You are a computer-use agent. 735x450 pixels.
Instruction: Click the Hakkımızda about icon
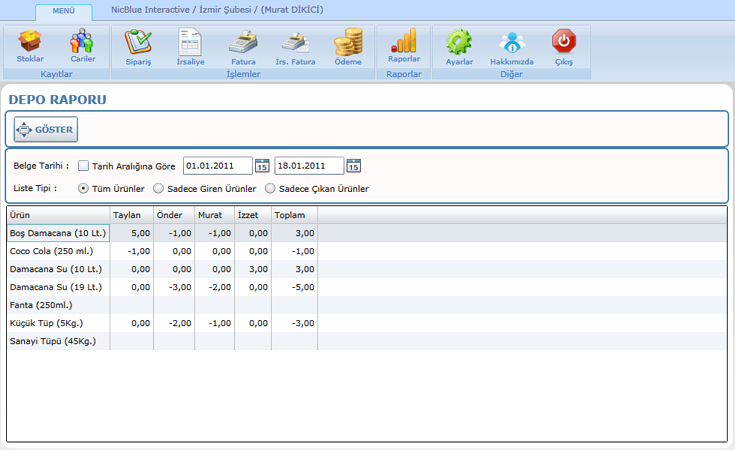(511, 45)
